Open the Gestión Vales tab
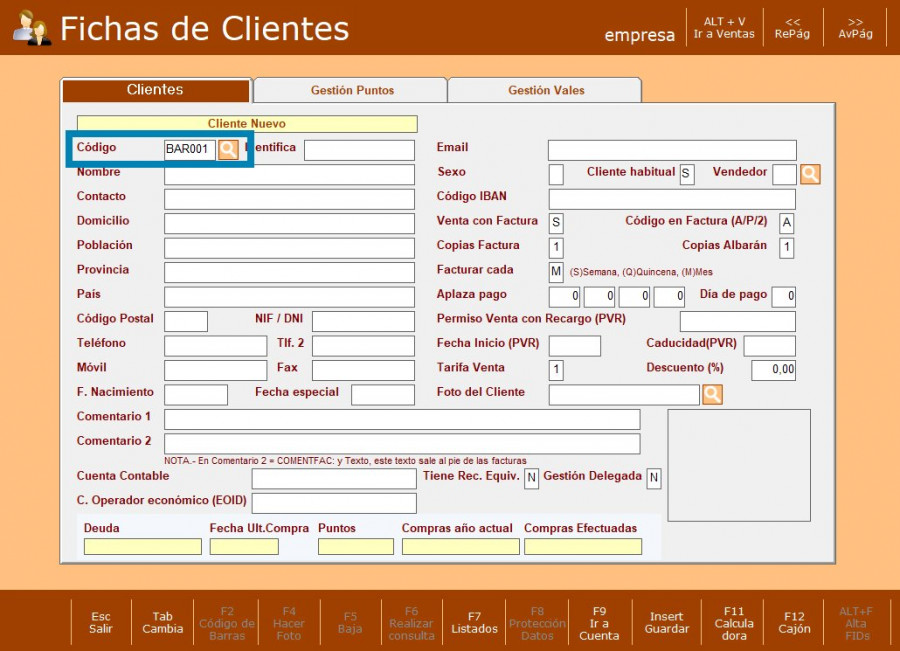 click(x=546, y=90)
